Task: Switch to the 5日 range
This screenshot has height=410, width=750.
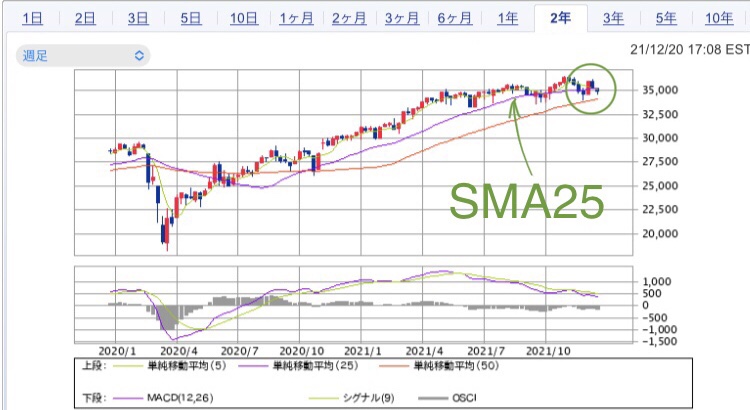Action: point(191,18)
